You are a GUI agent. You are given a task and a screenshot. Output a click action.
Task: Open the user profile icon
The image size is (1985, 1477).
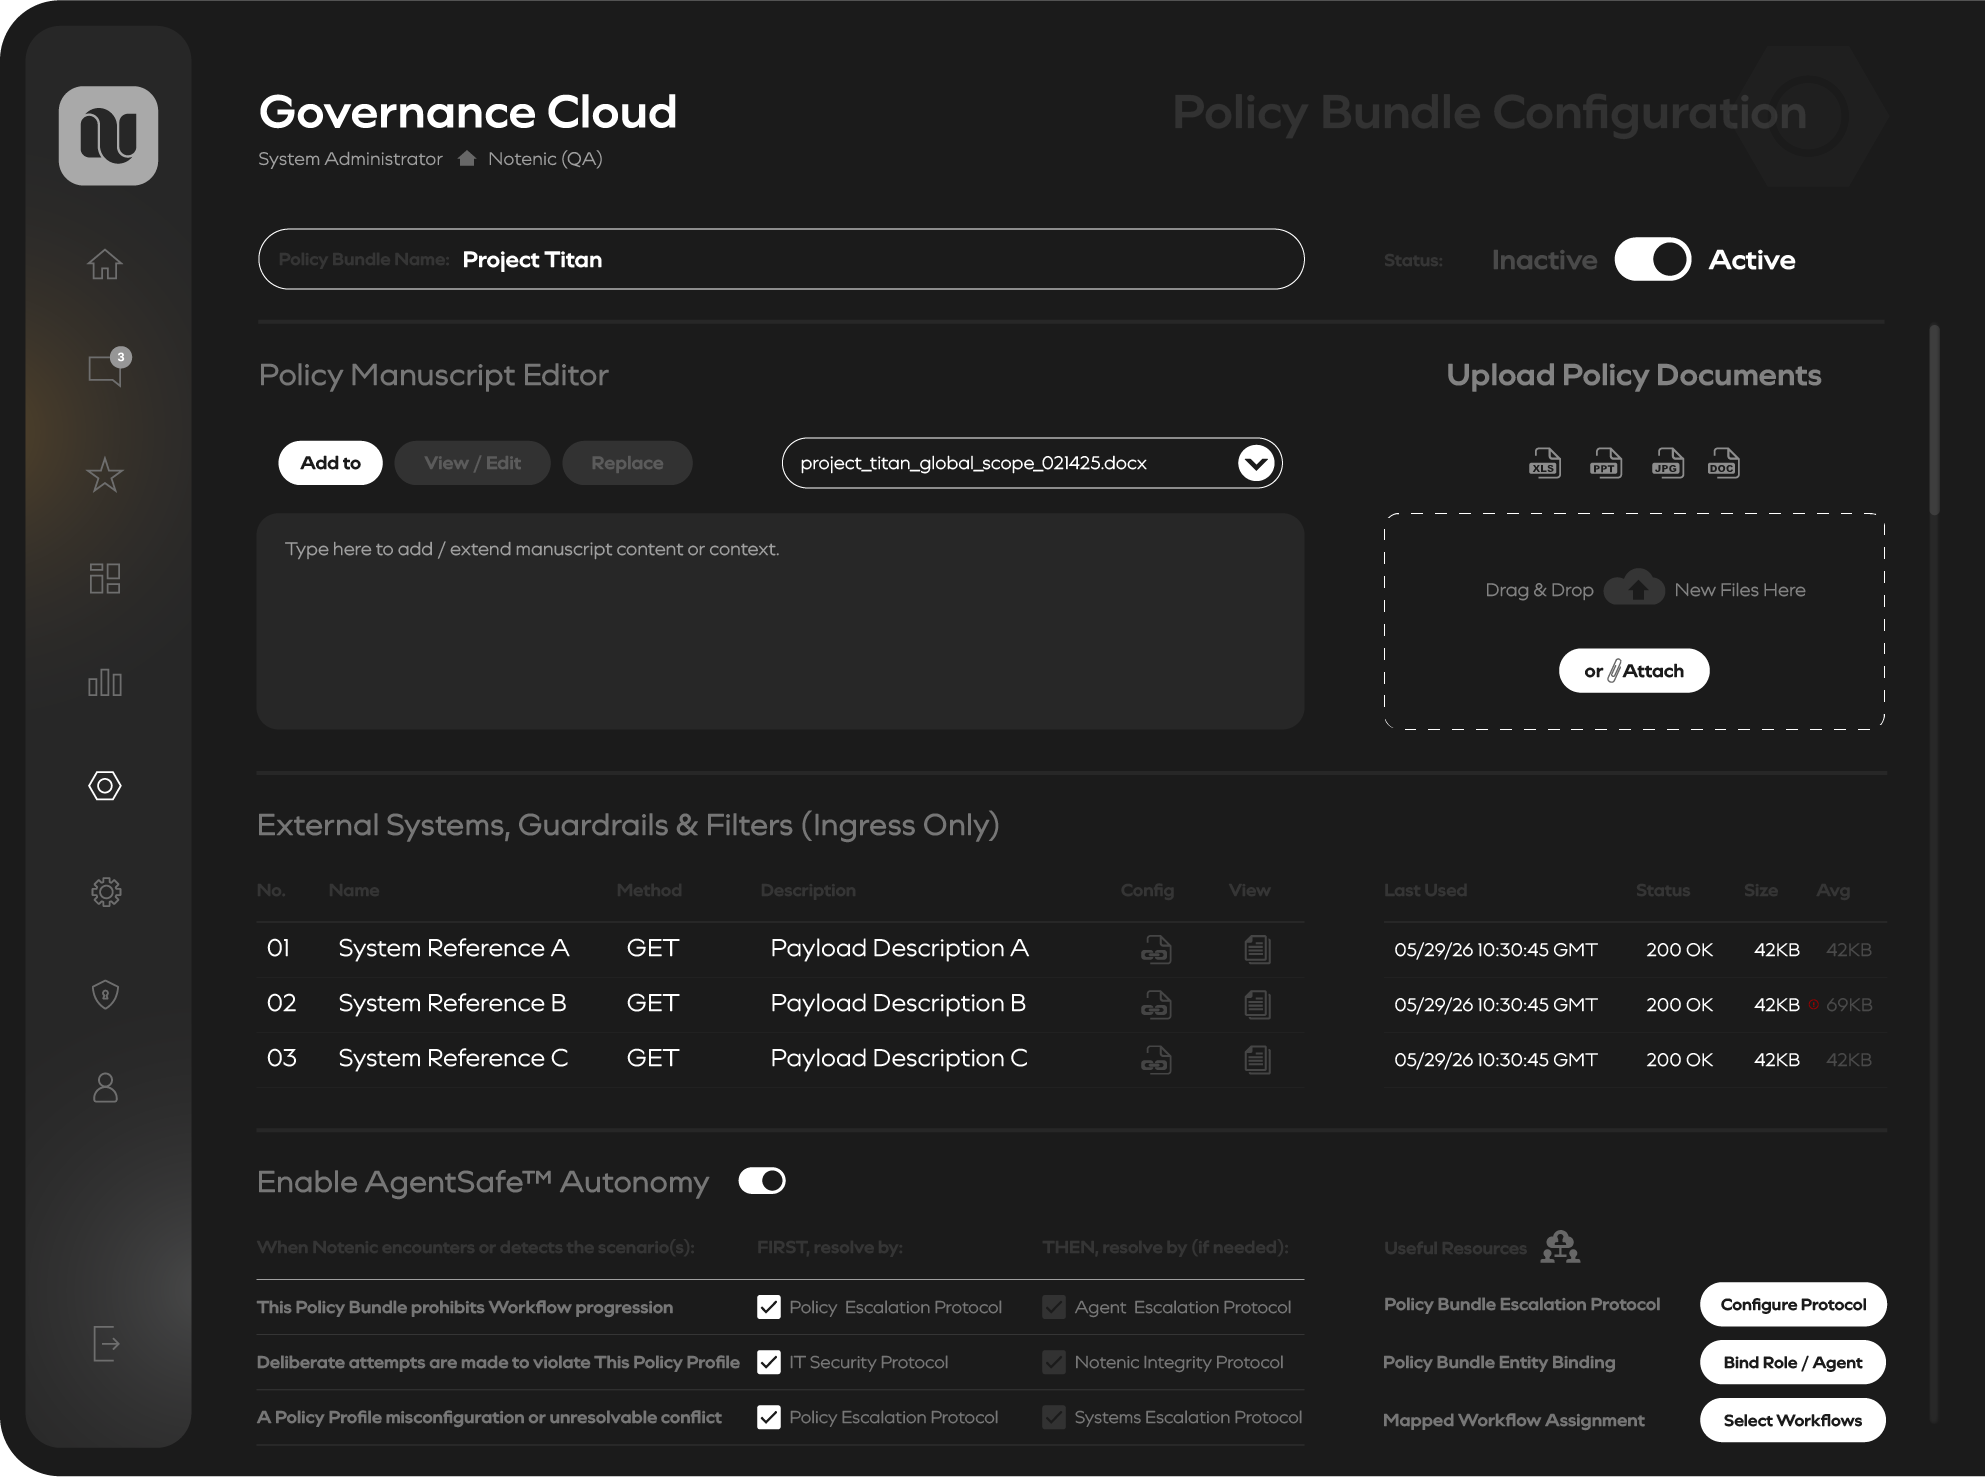click(105, 1088)
